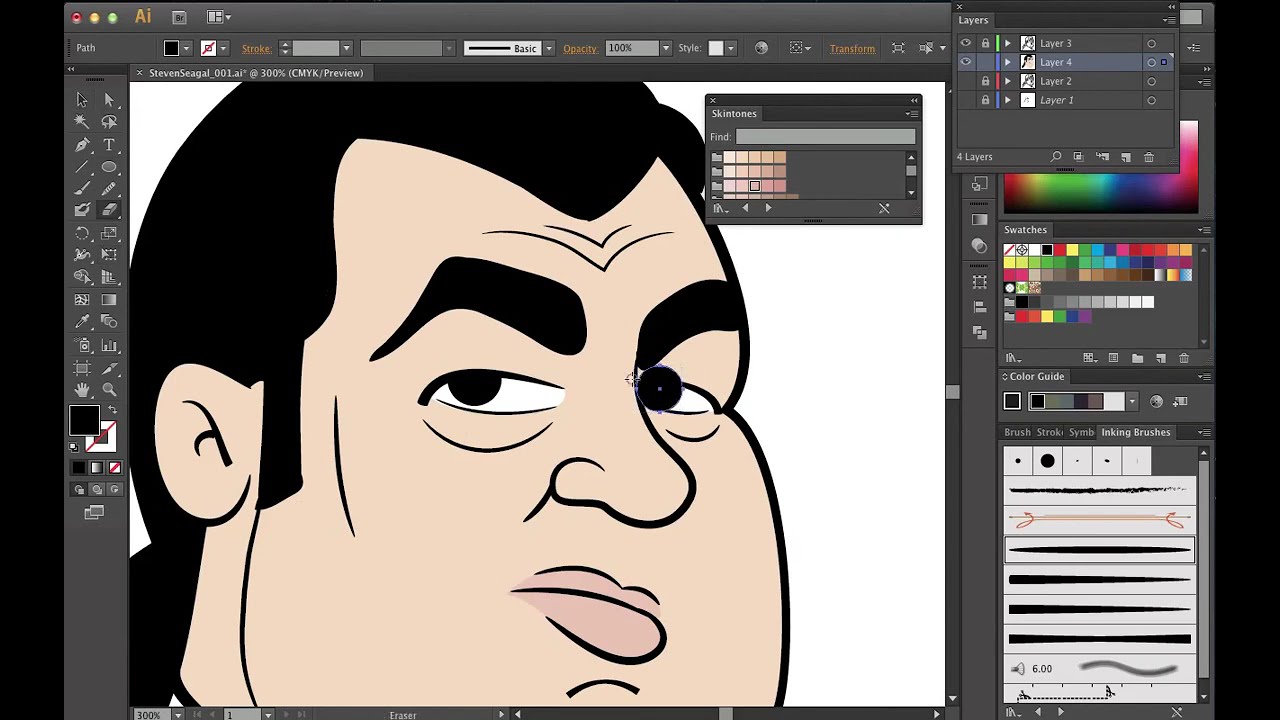Open the Style dropdown arrow
1280x720 pixels.
click(730, 48)
